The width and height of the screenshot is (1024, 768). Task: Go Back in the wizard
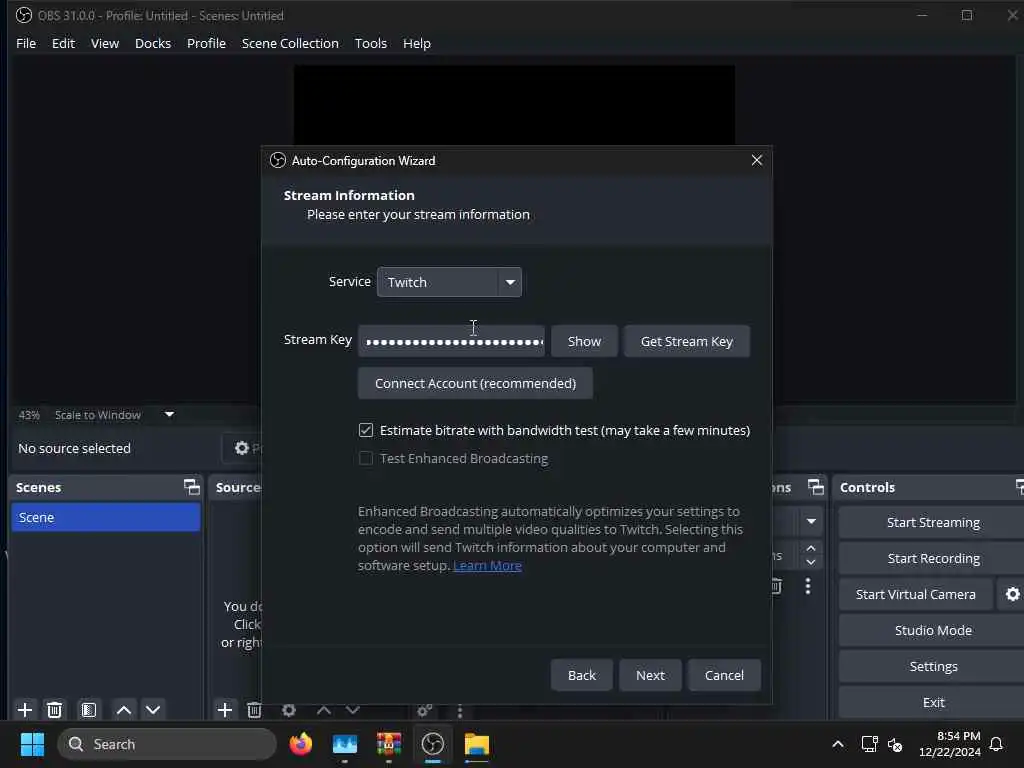coord(581,675)
